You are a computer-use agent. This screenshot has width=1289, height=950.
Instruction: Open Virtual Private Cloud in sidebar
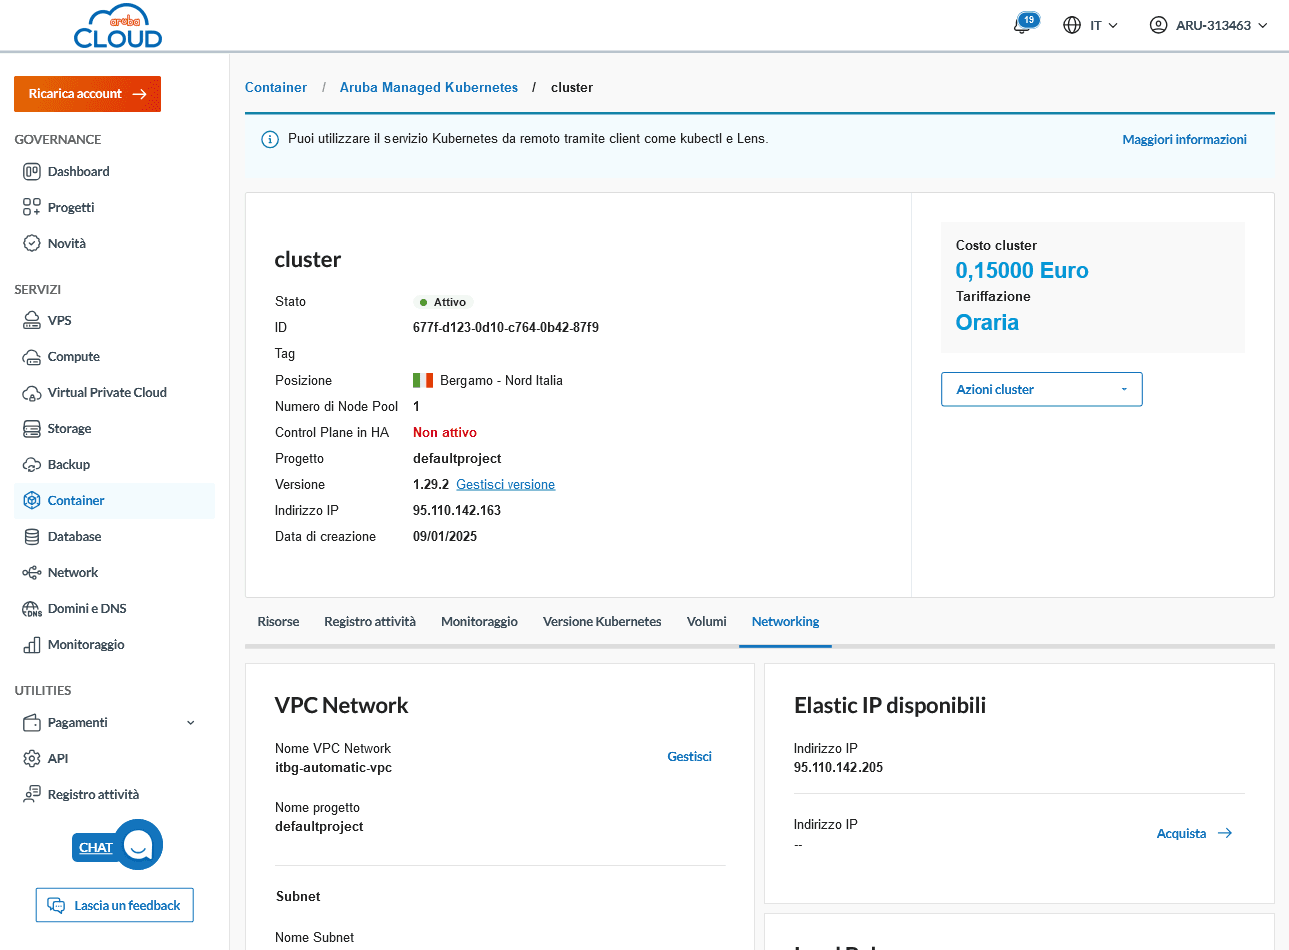(107, 393)
